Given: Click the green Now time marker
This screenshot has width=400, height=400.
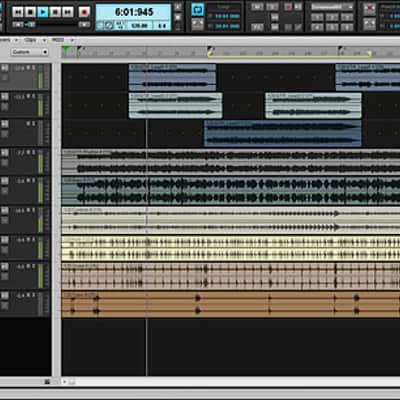Looking at the screenshot, I should 65,51.
